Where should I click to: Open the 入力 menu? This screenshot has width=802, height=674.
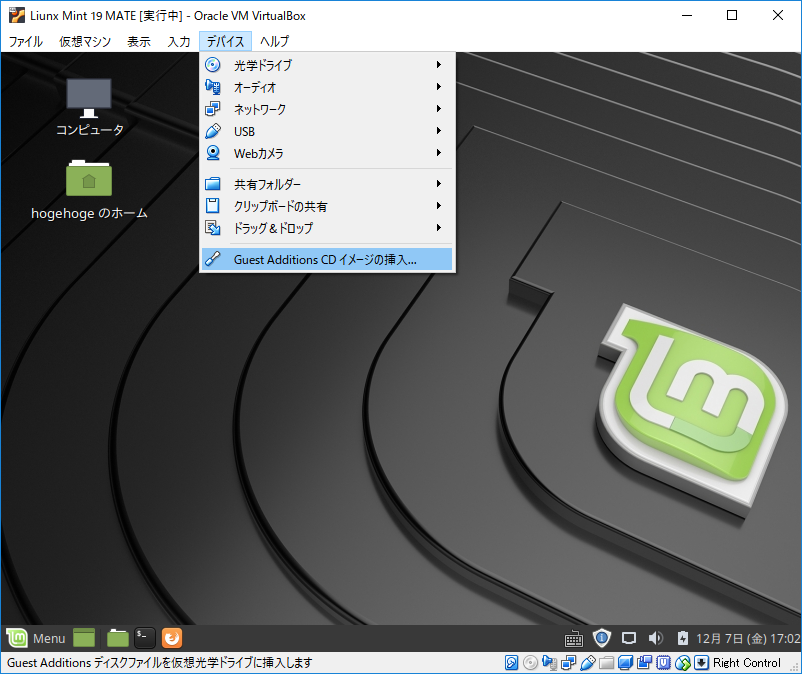(x=179, y=41)
